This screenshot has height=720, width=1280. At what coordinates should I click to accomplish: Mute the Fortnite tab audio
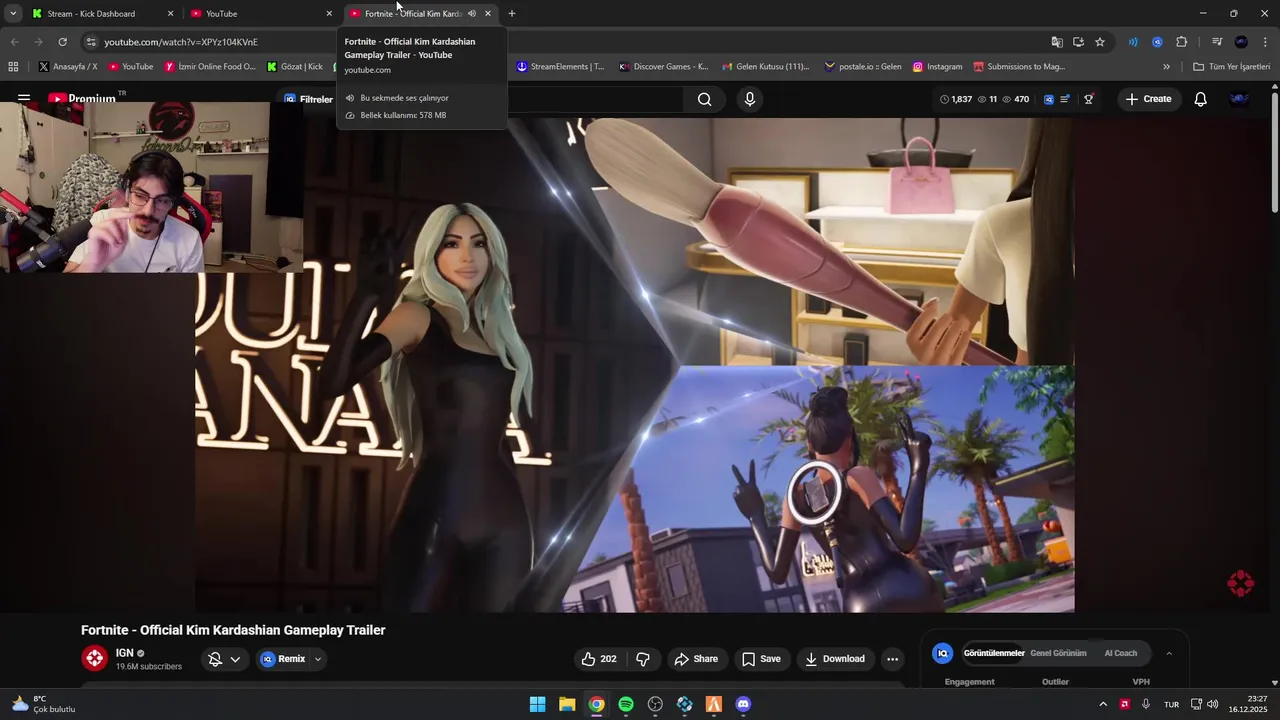[472, 14]
